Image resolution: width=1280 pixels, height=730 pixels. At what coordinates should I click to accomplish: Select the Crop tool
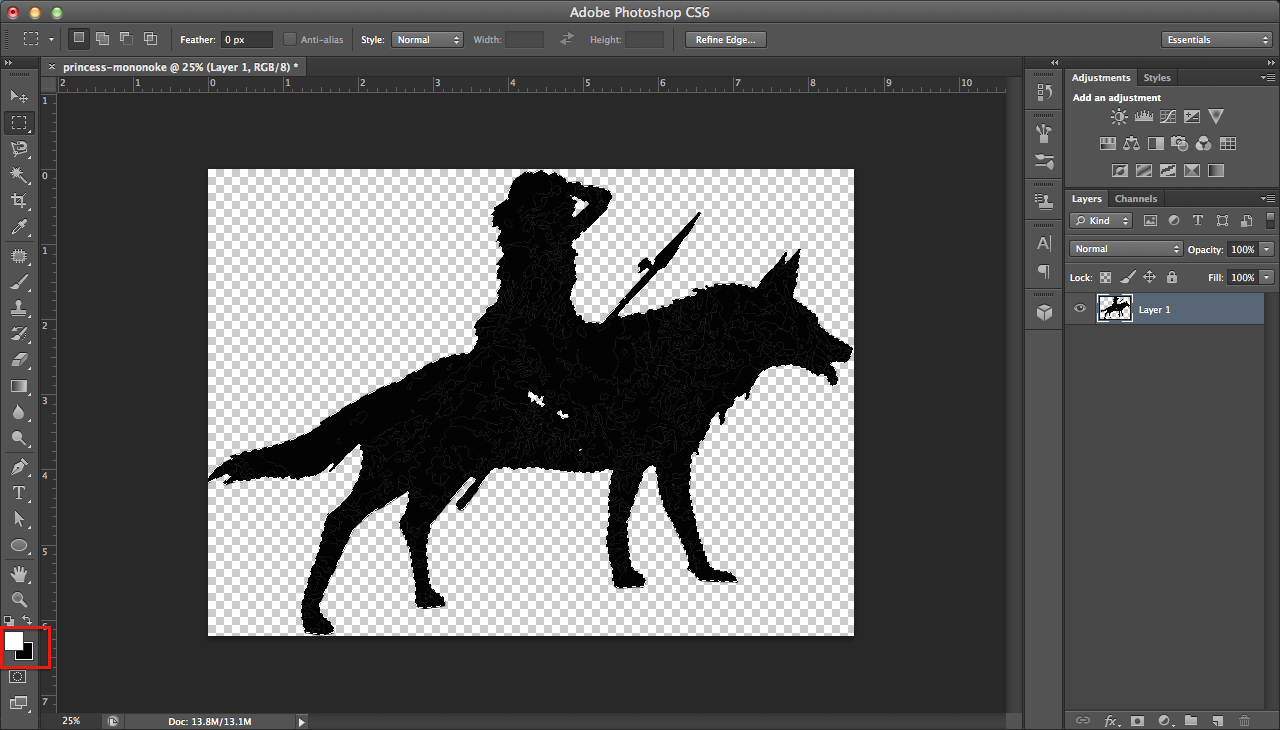[19, 202]
